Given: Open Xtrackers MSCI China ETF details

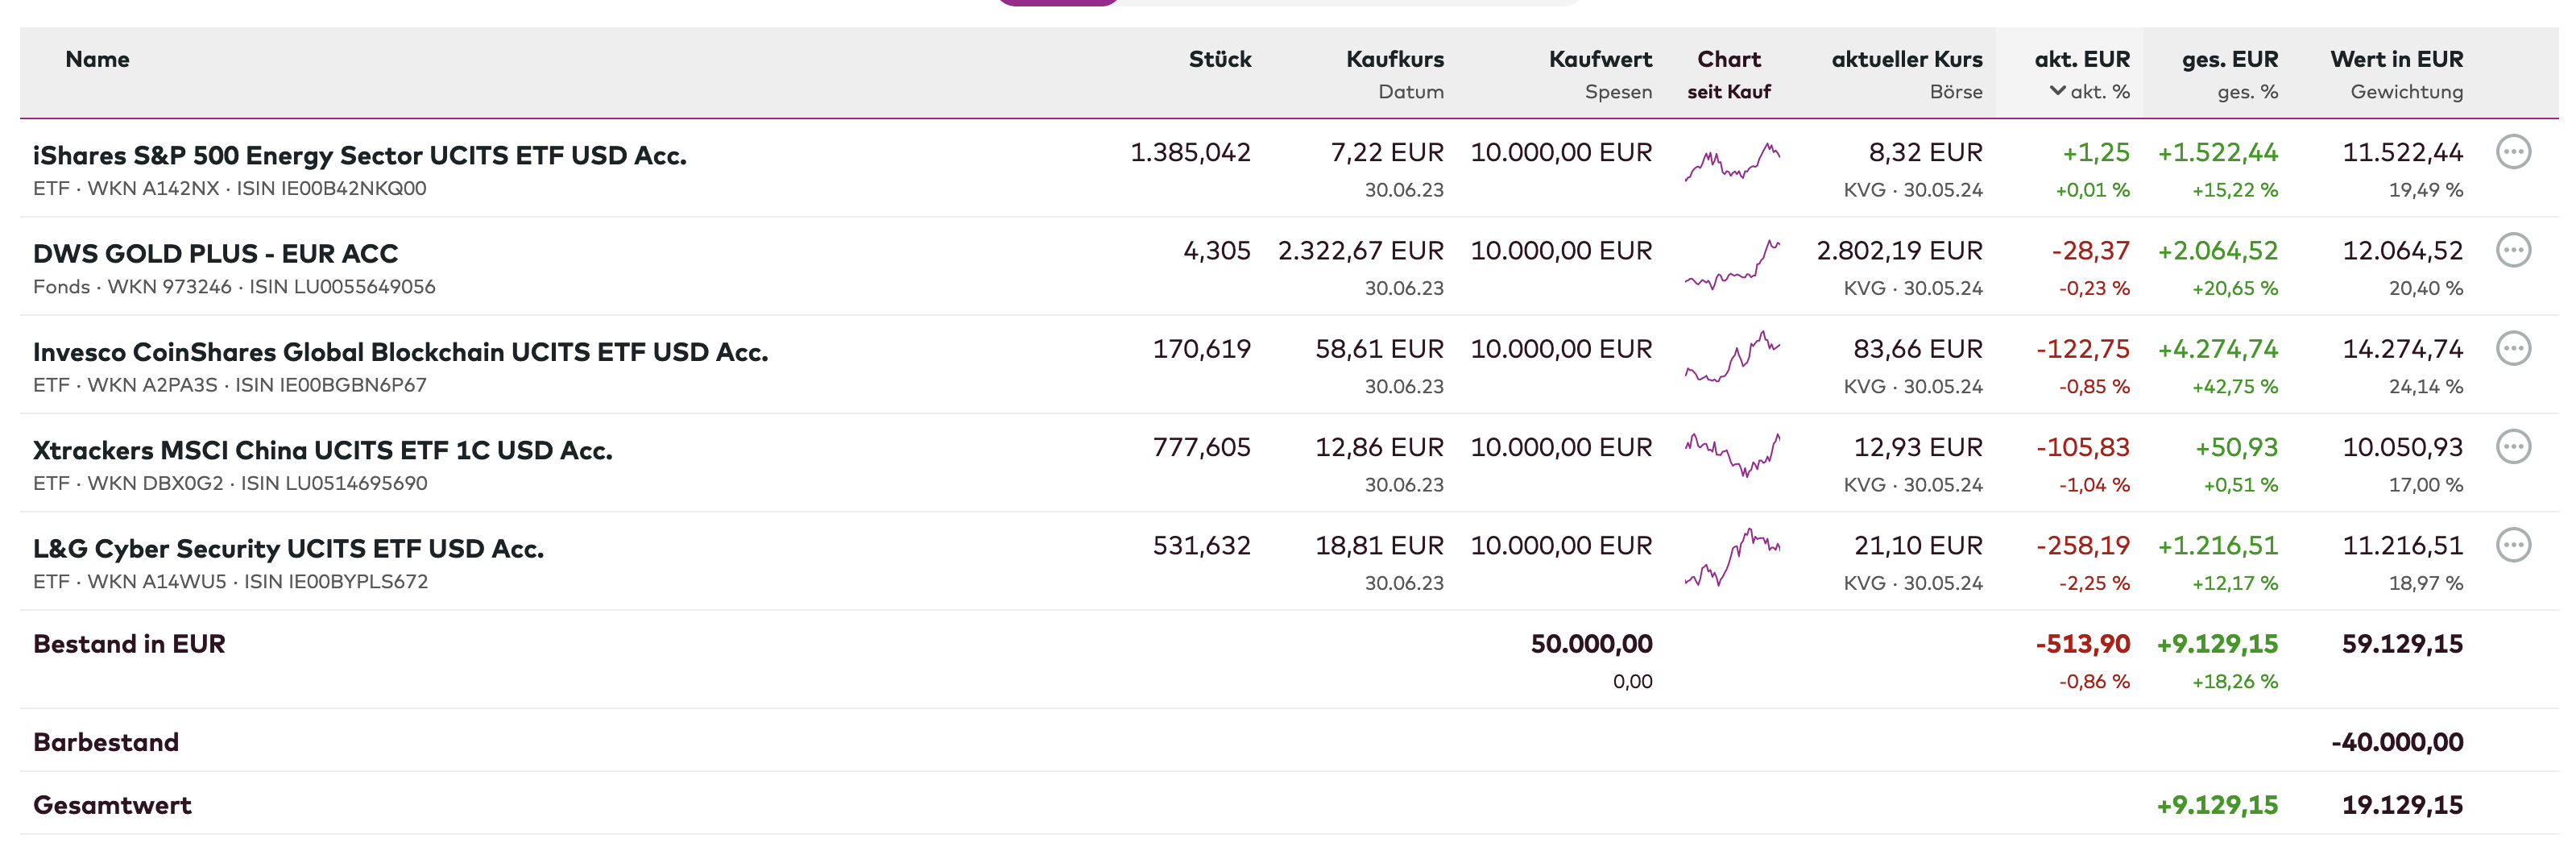Looking at the screenshot, I should (x=322, y=450).
